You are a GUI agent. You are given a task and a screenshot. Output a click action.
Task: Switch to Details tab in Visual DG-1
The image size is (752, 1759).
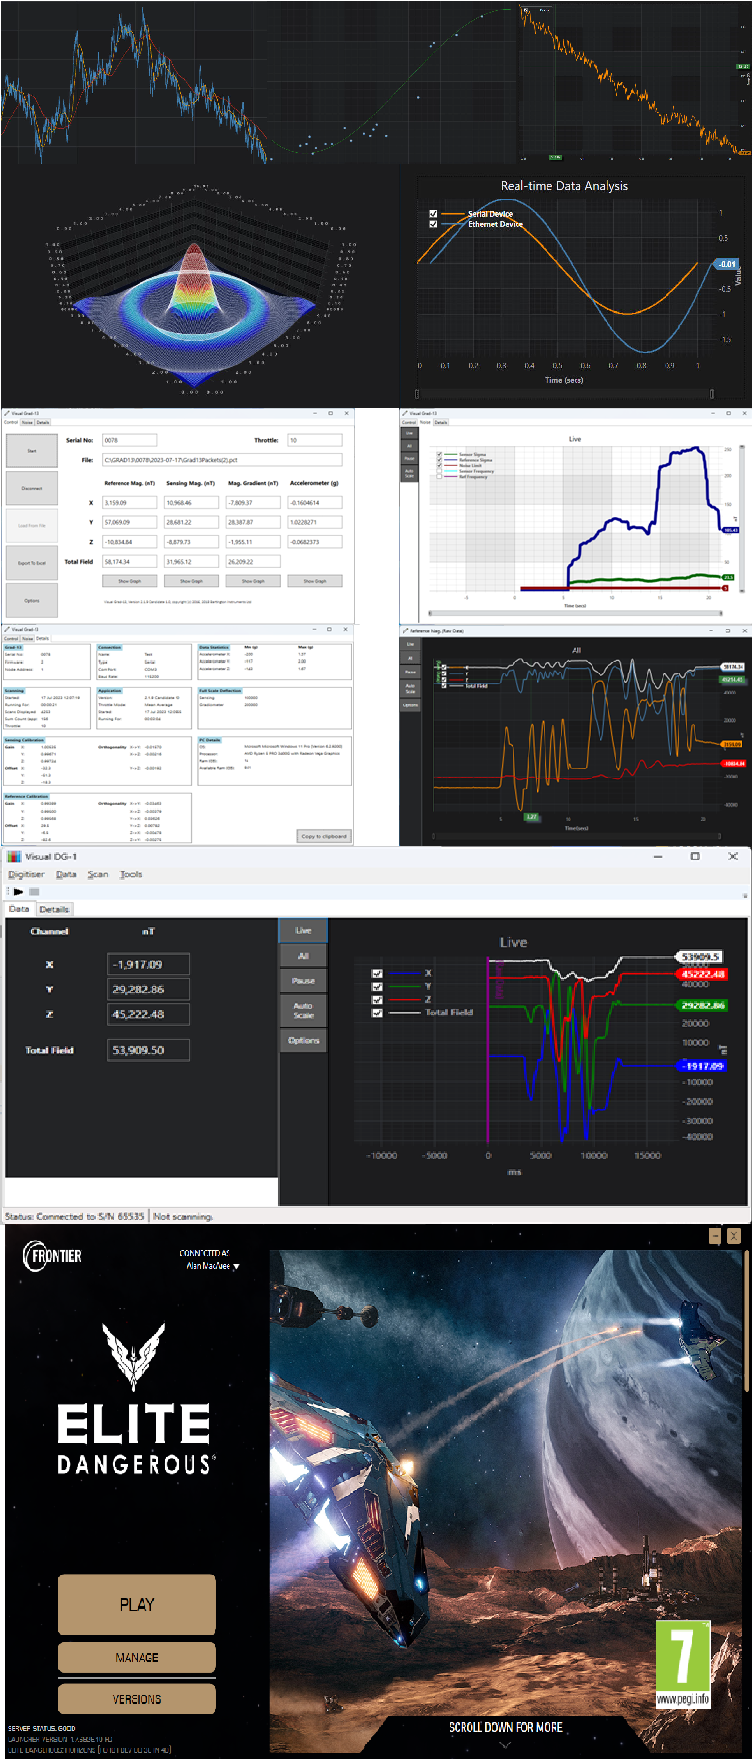(x=54, y=909)
